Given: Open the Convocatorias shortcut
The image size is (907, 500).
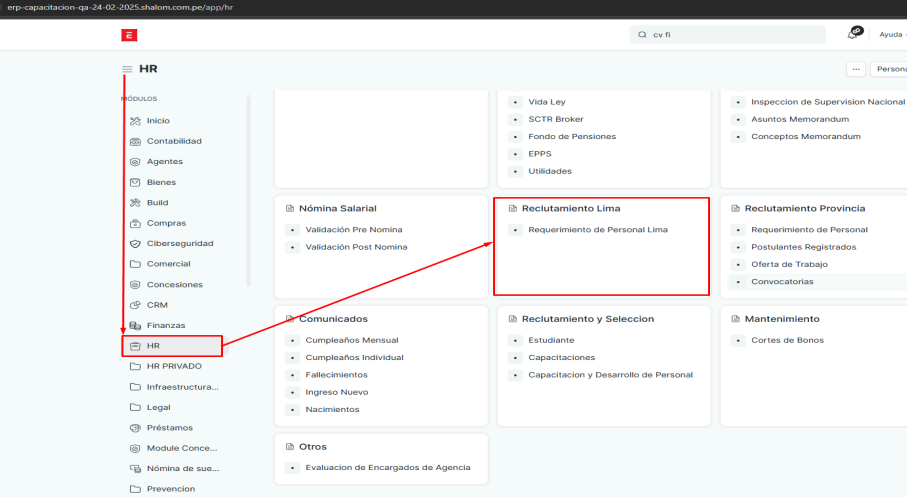Looking at the screenshot, I should 782,281.
